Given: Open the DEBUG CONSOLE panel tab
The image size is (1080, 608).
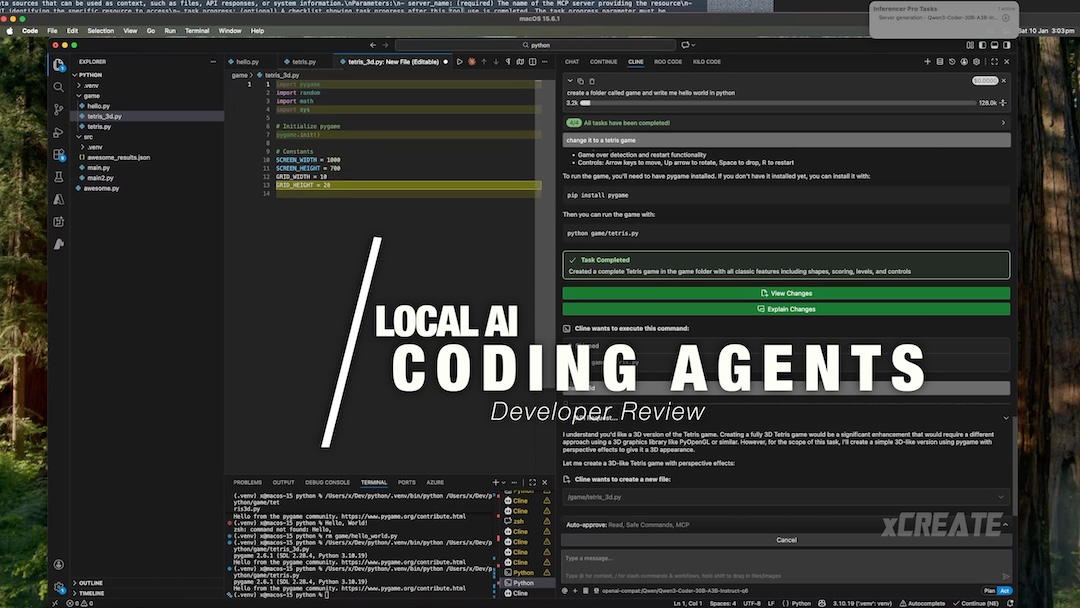Looking at the screenshot, I should 327,483.
